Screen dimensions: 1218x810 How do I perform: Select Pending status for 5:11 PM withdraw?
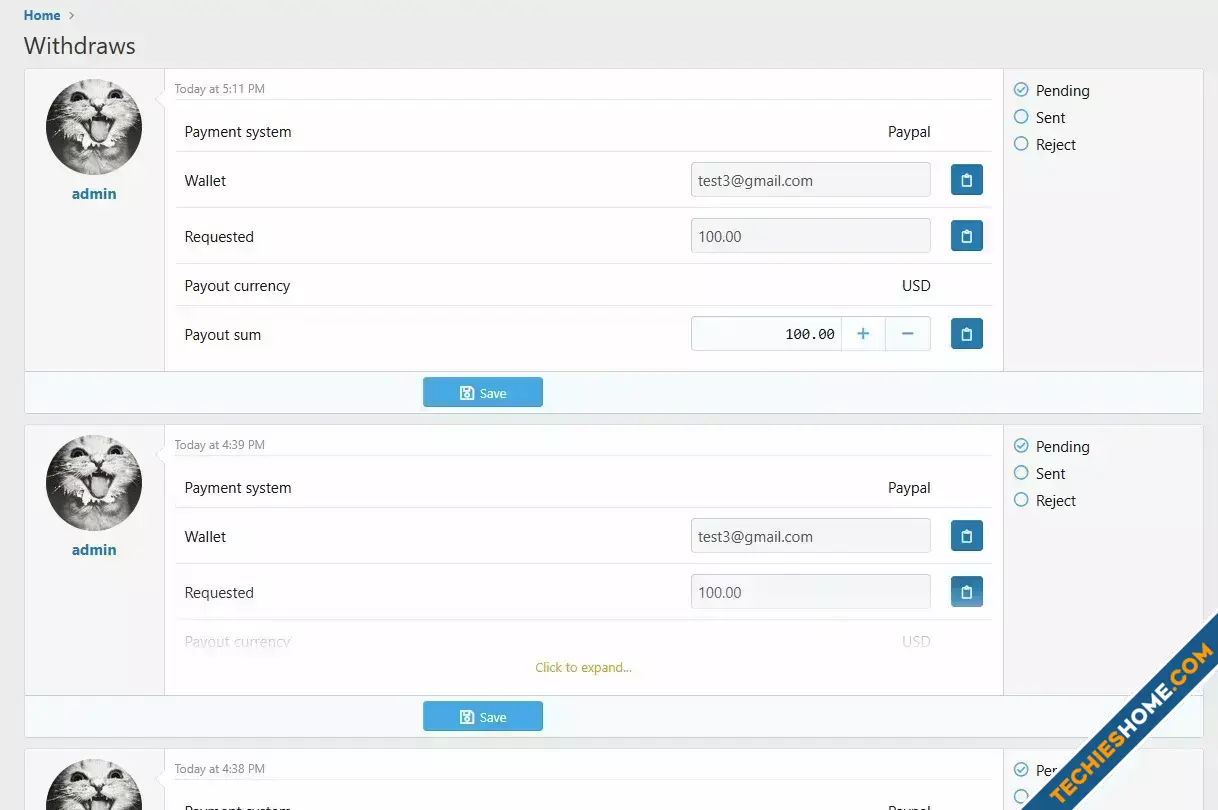(1021, 90)
